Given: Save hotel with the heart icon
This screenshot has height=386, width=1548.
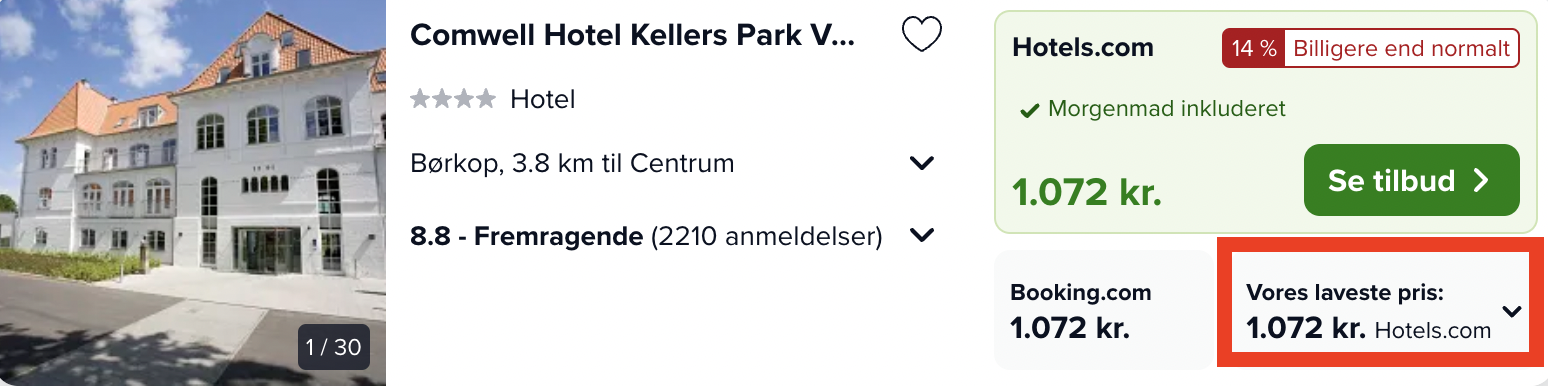Looking at the screenshot, I should [x=921, y=35].
